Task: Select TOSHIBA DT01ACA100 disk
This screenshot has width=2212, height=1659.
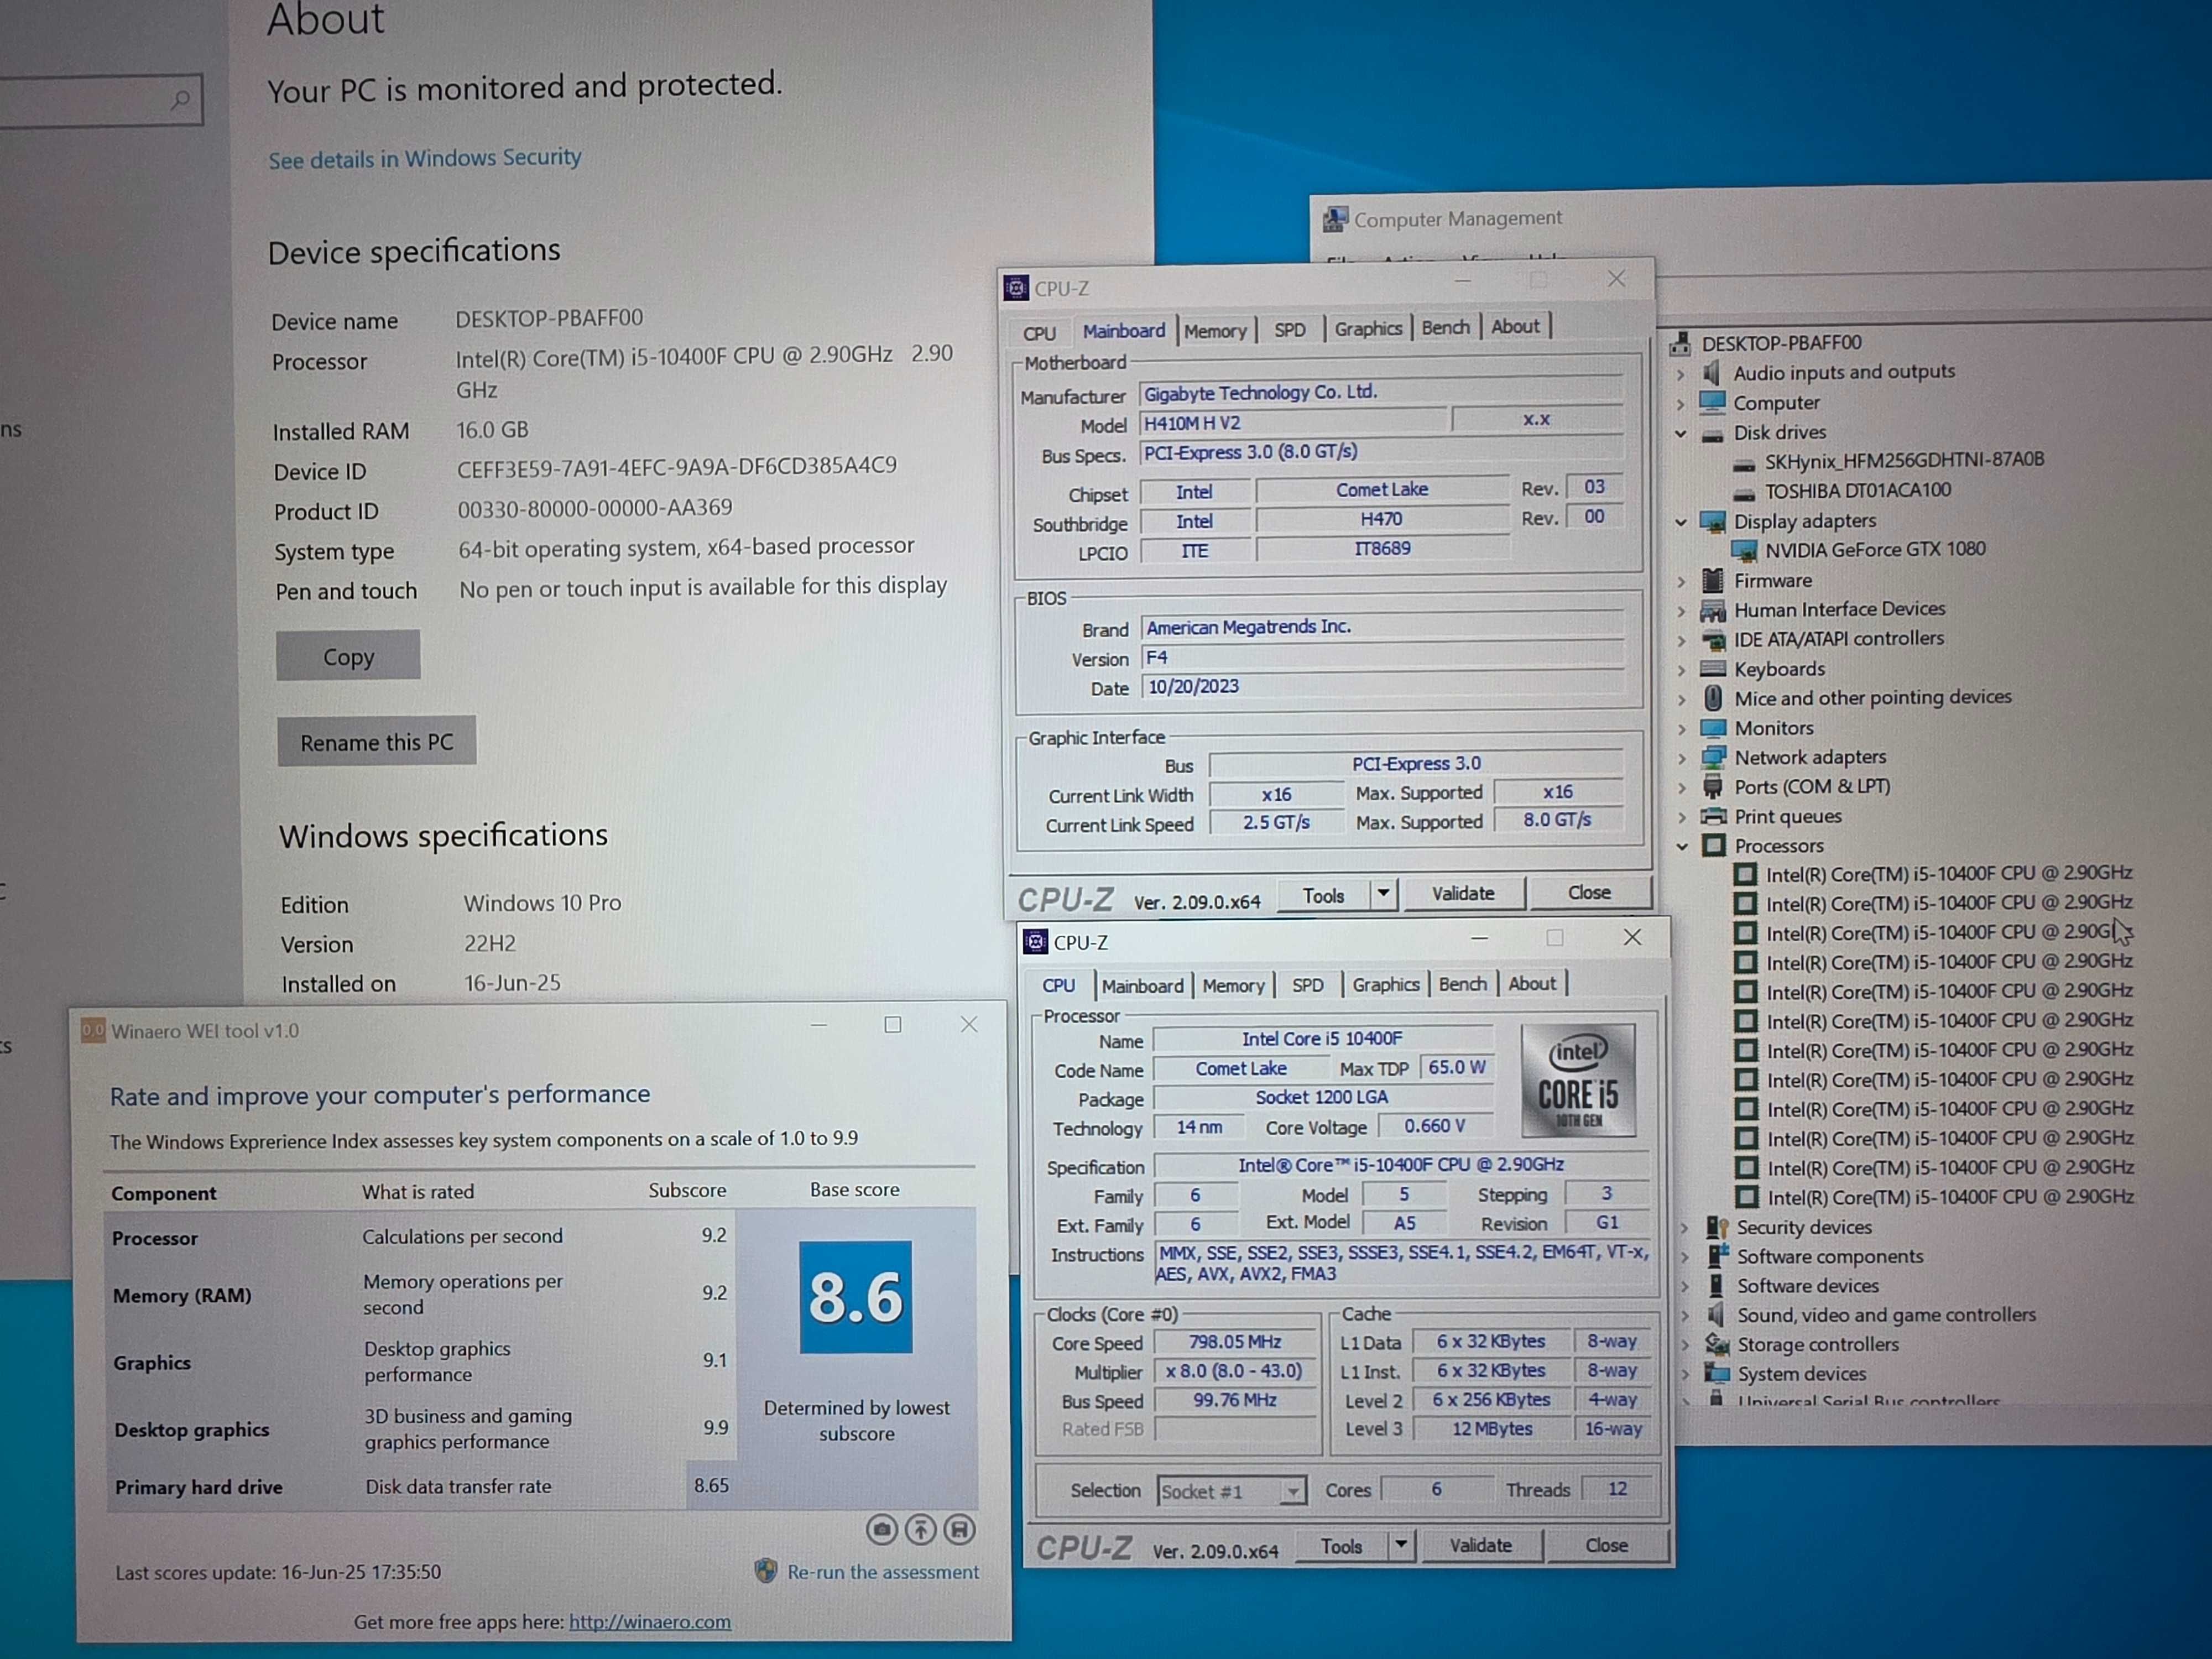Action: click(1857, 491)
